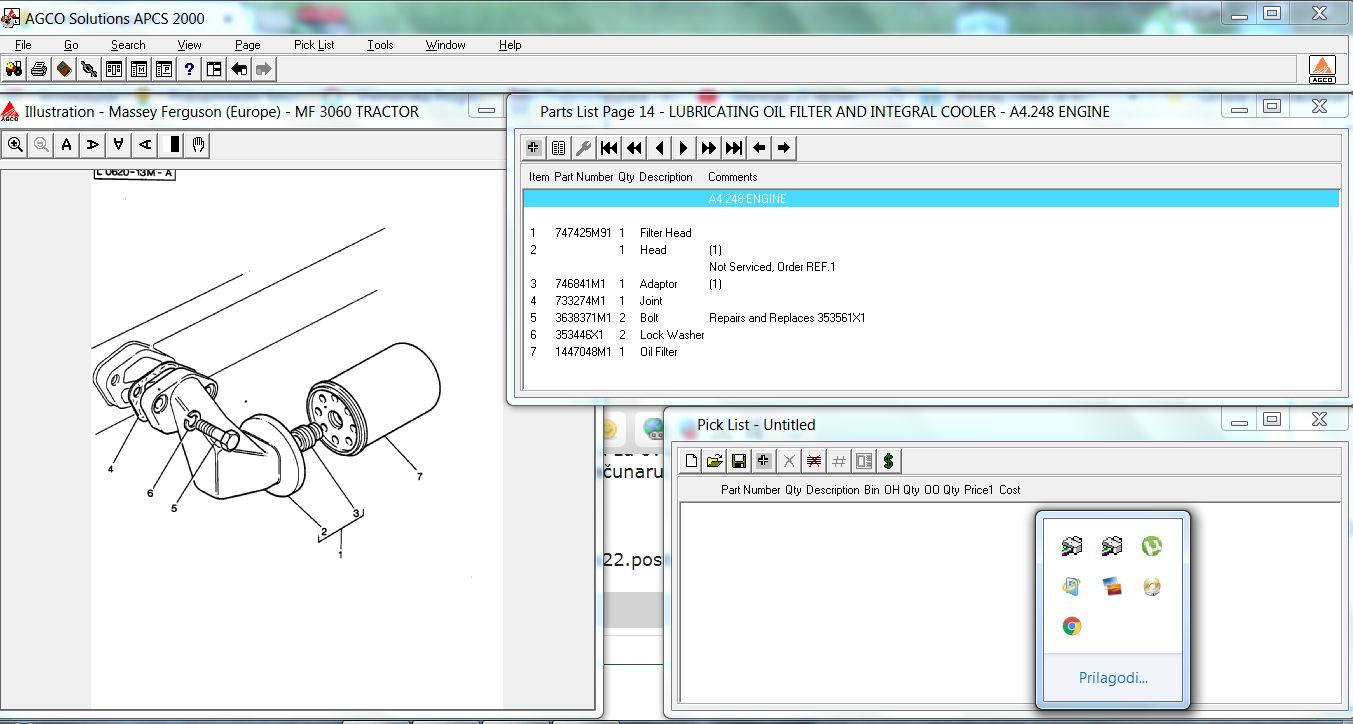
Task: Click callout number 7 on the oil filter illustration
Action: point(419,477)
